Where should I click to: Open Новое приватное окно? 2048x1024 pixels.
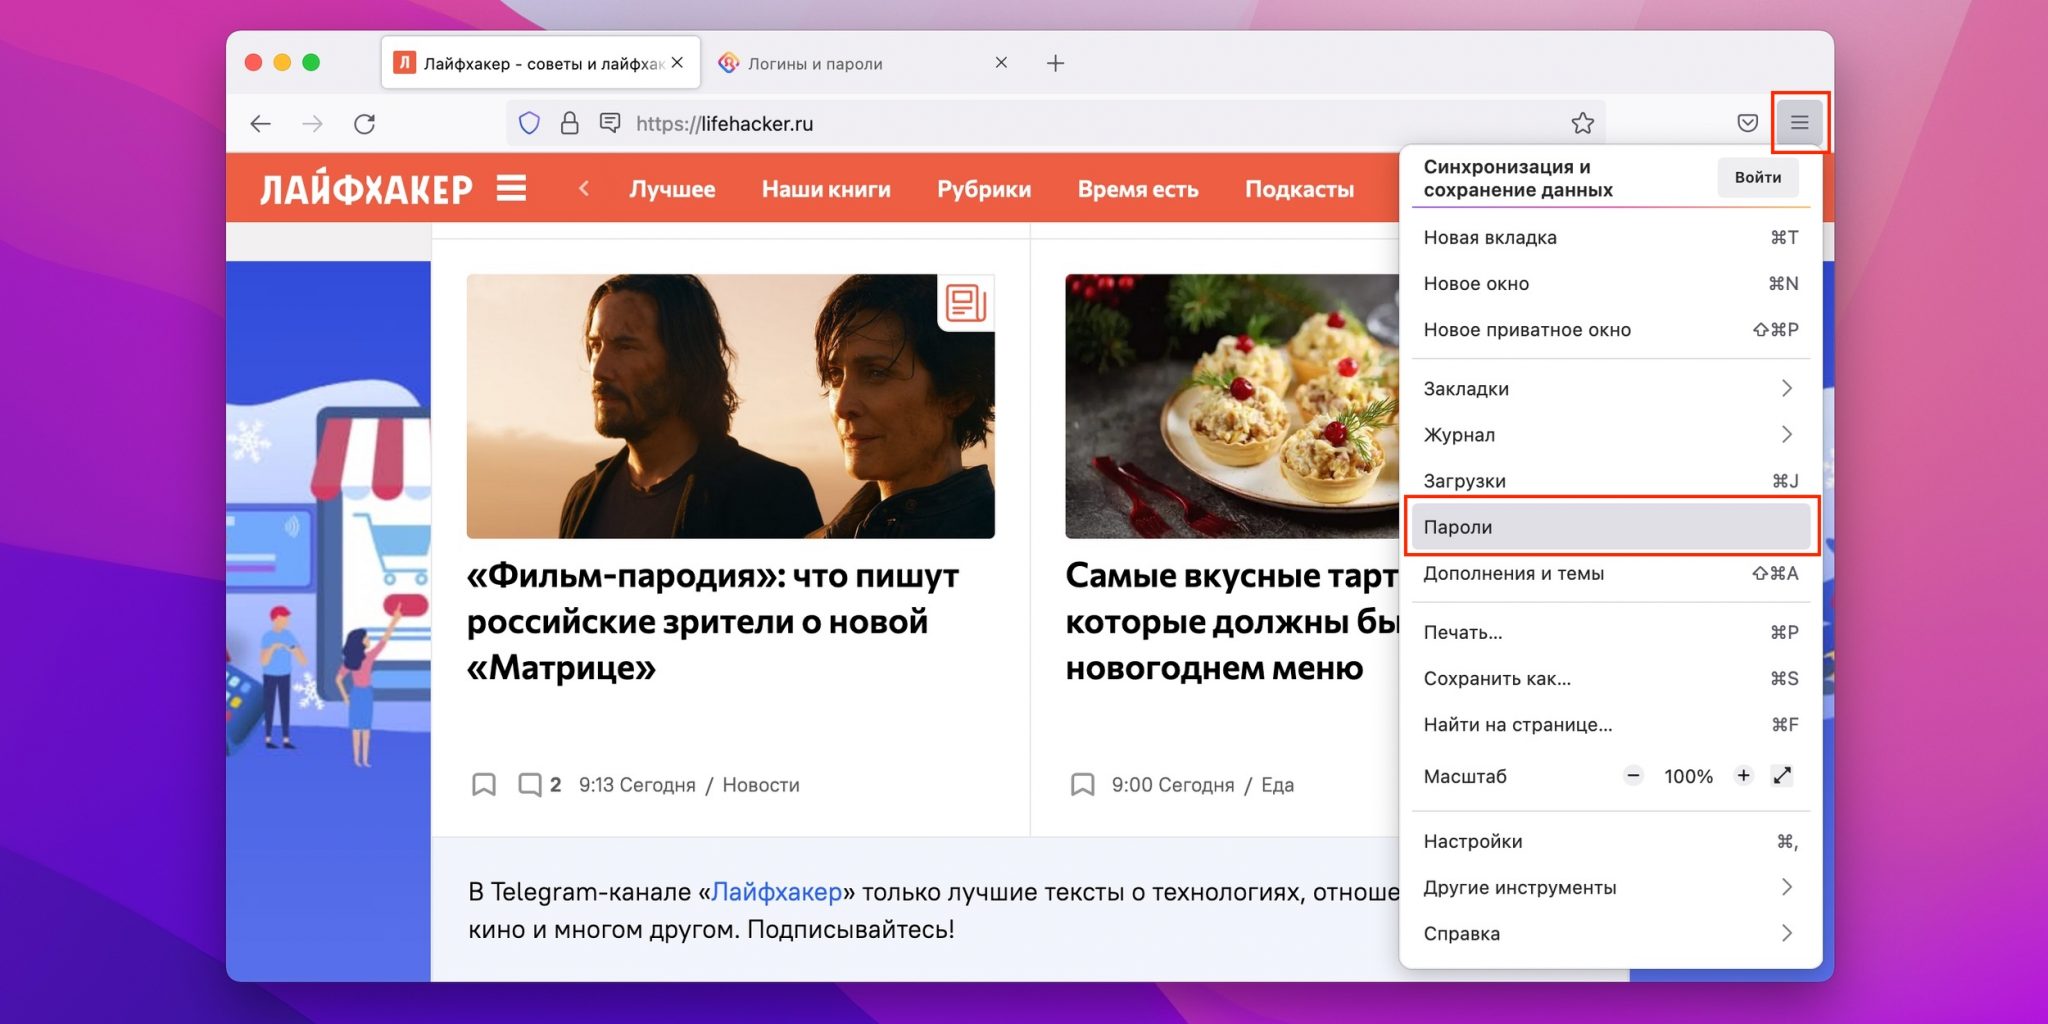tap(1610, 329)
